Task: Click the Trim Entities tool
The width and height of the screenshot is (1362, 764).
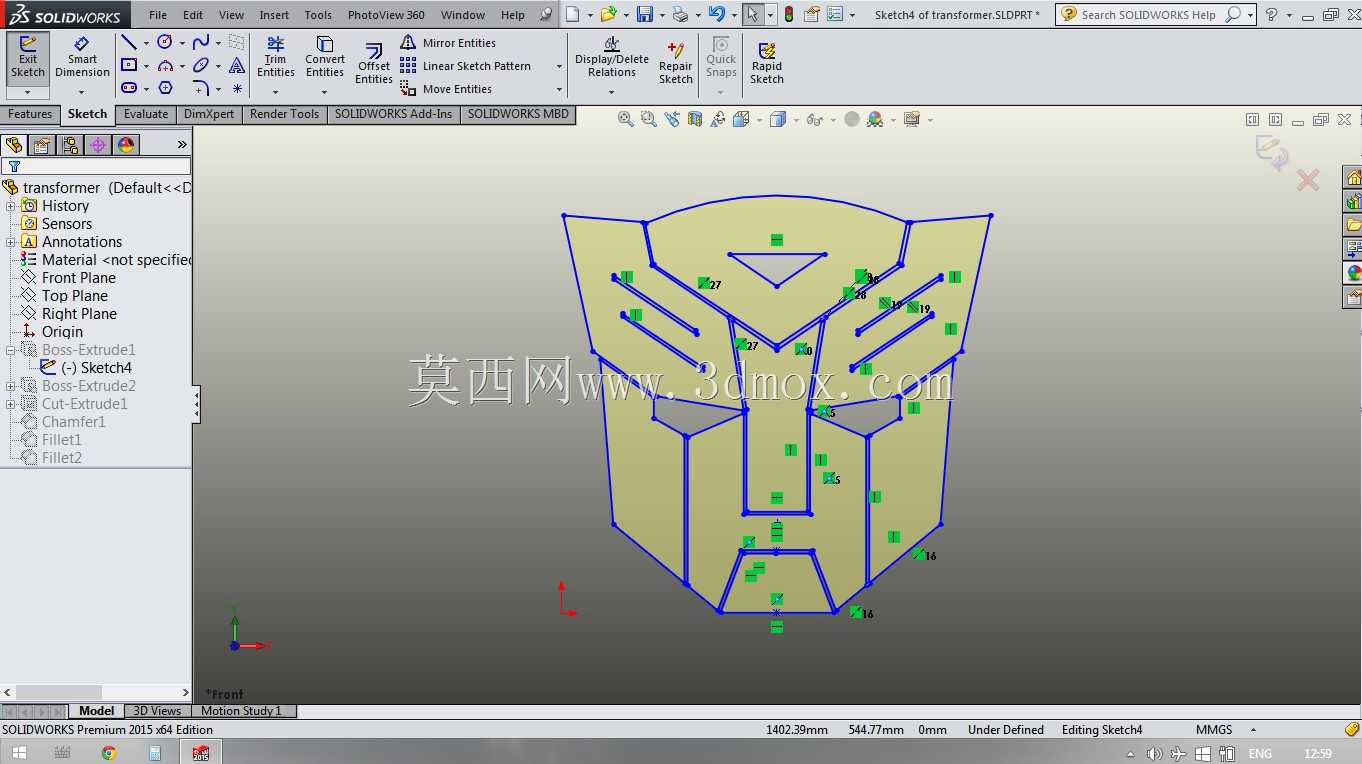Action: click(275, 57)
